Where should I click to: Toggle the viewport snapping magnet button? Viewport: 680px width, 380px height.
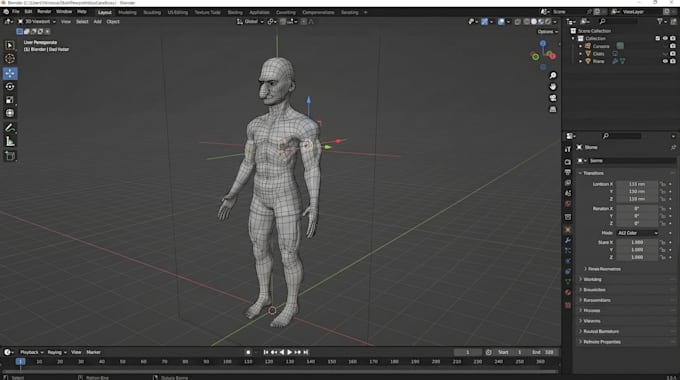(x=283, y=21)
